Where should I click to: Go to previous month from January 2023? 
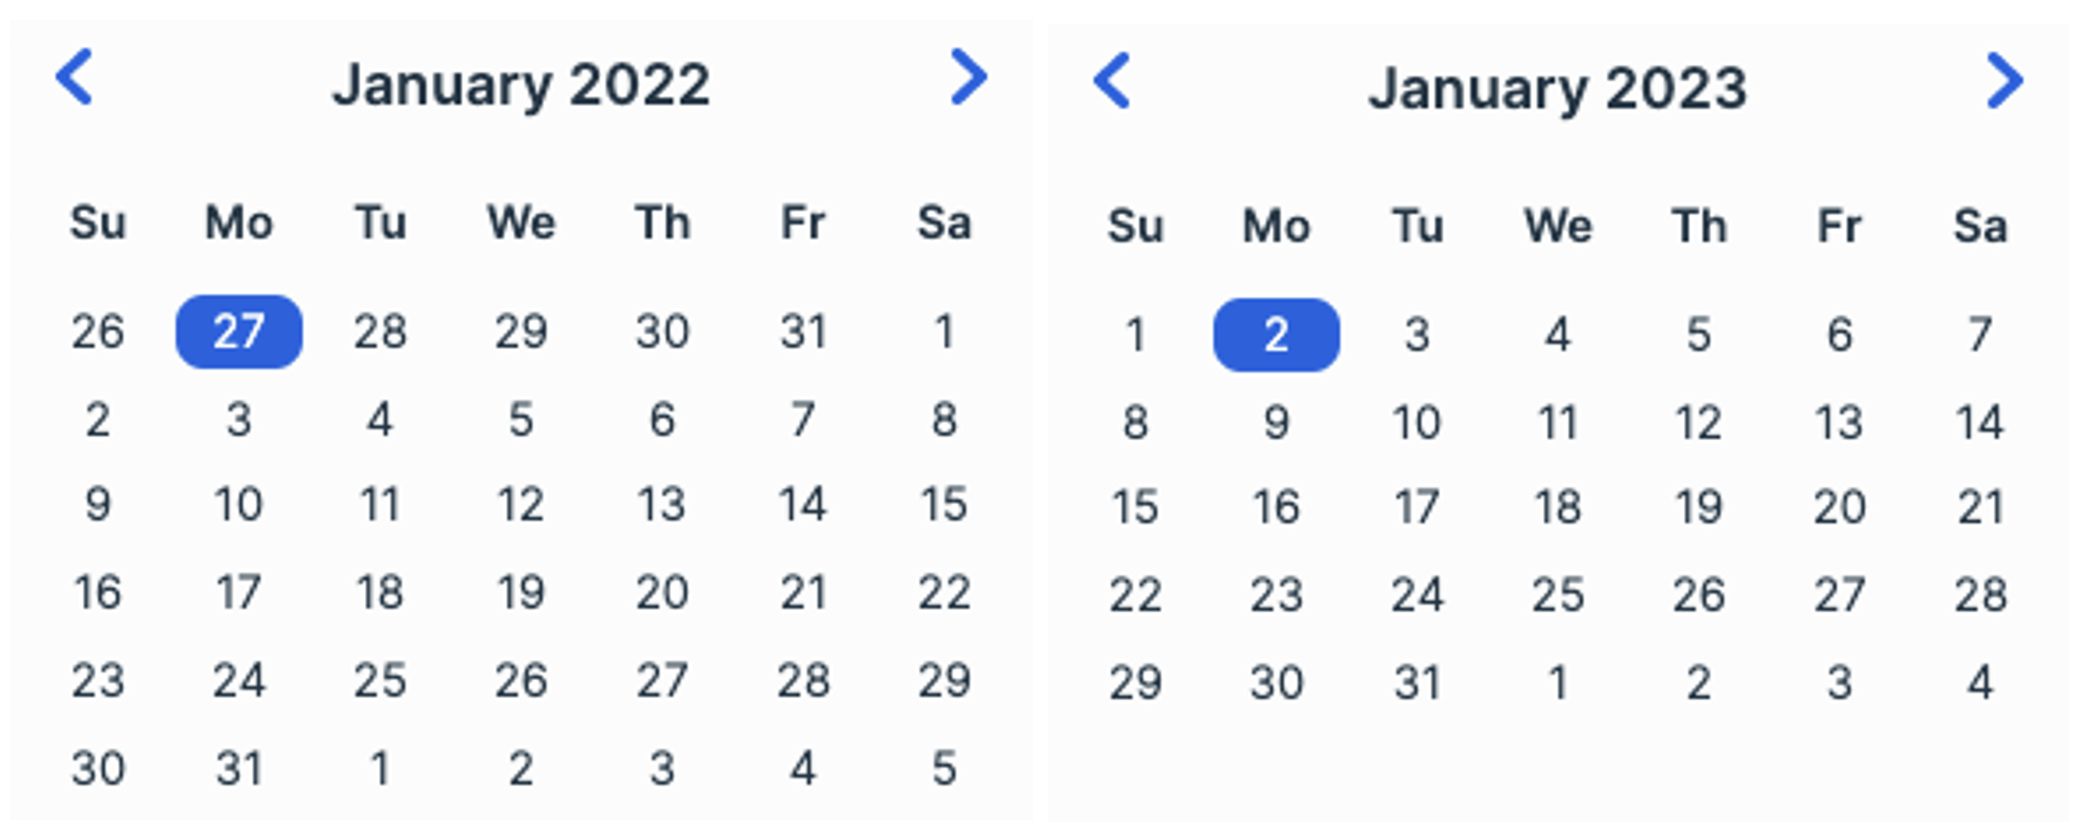(x=1112, y=80)
